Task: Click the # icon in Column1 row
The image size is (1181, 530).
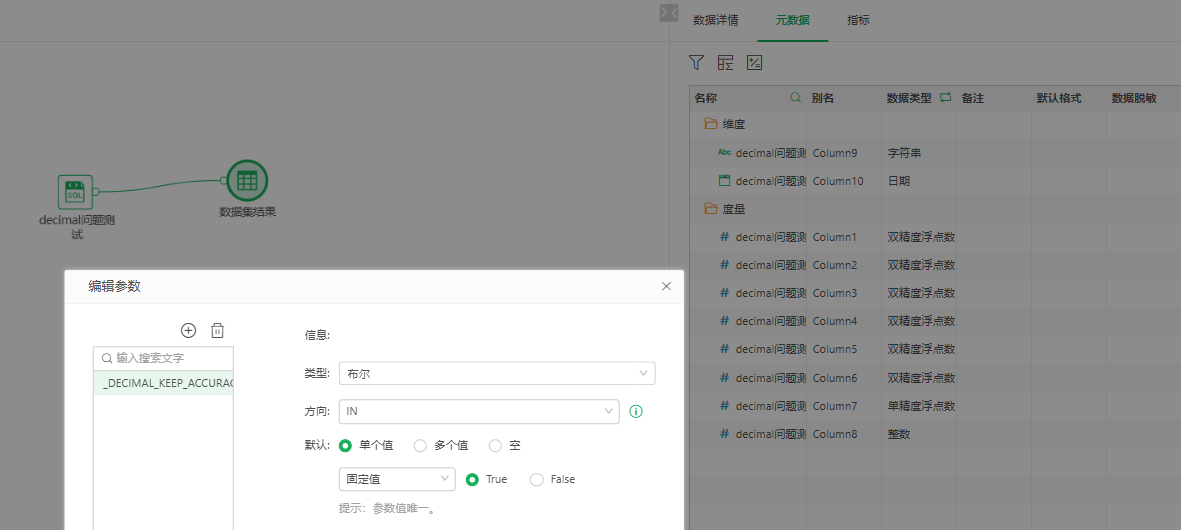Action: coord(725,236)
